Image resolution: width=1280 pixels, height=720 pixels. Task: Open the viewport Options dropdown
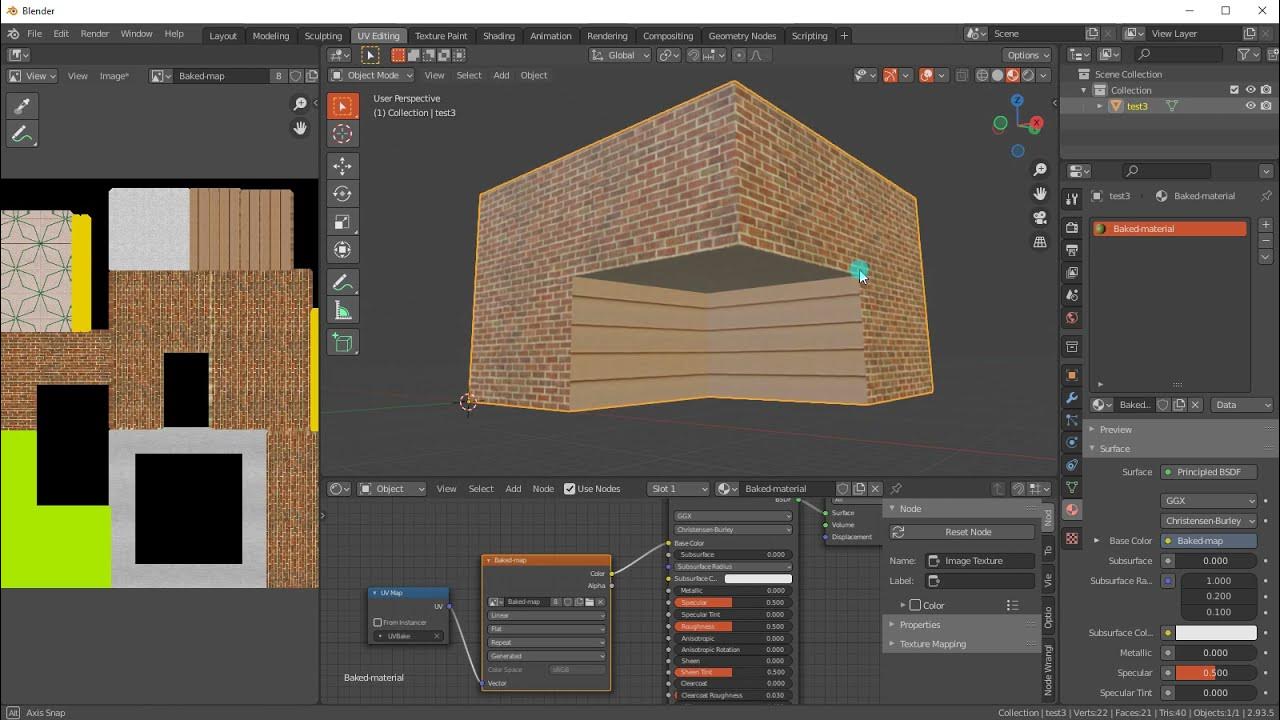[x=1028, y=55]
